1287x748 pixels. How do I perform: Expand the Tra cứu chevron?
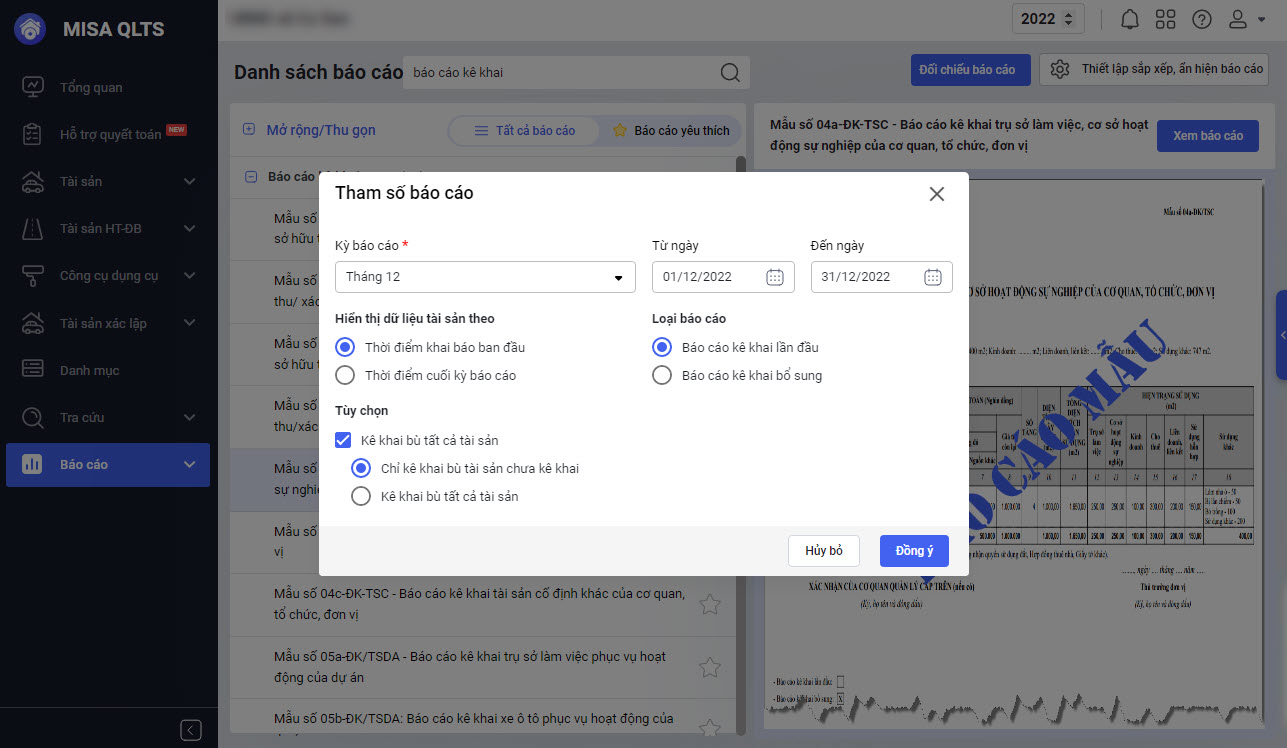coord(190,417)
